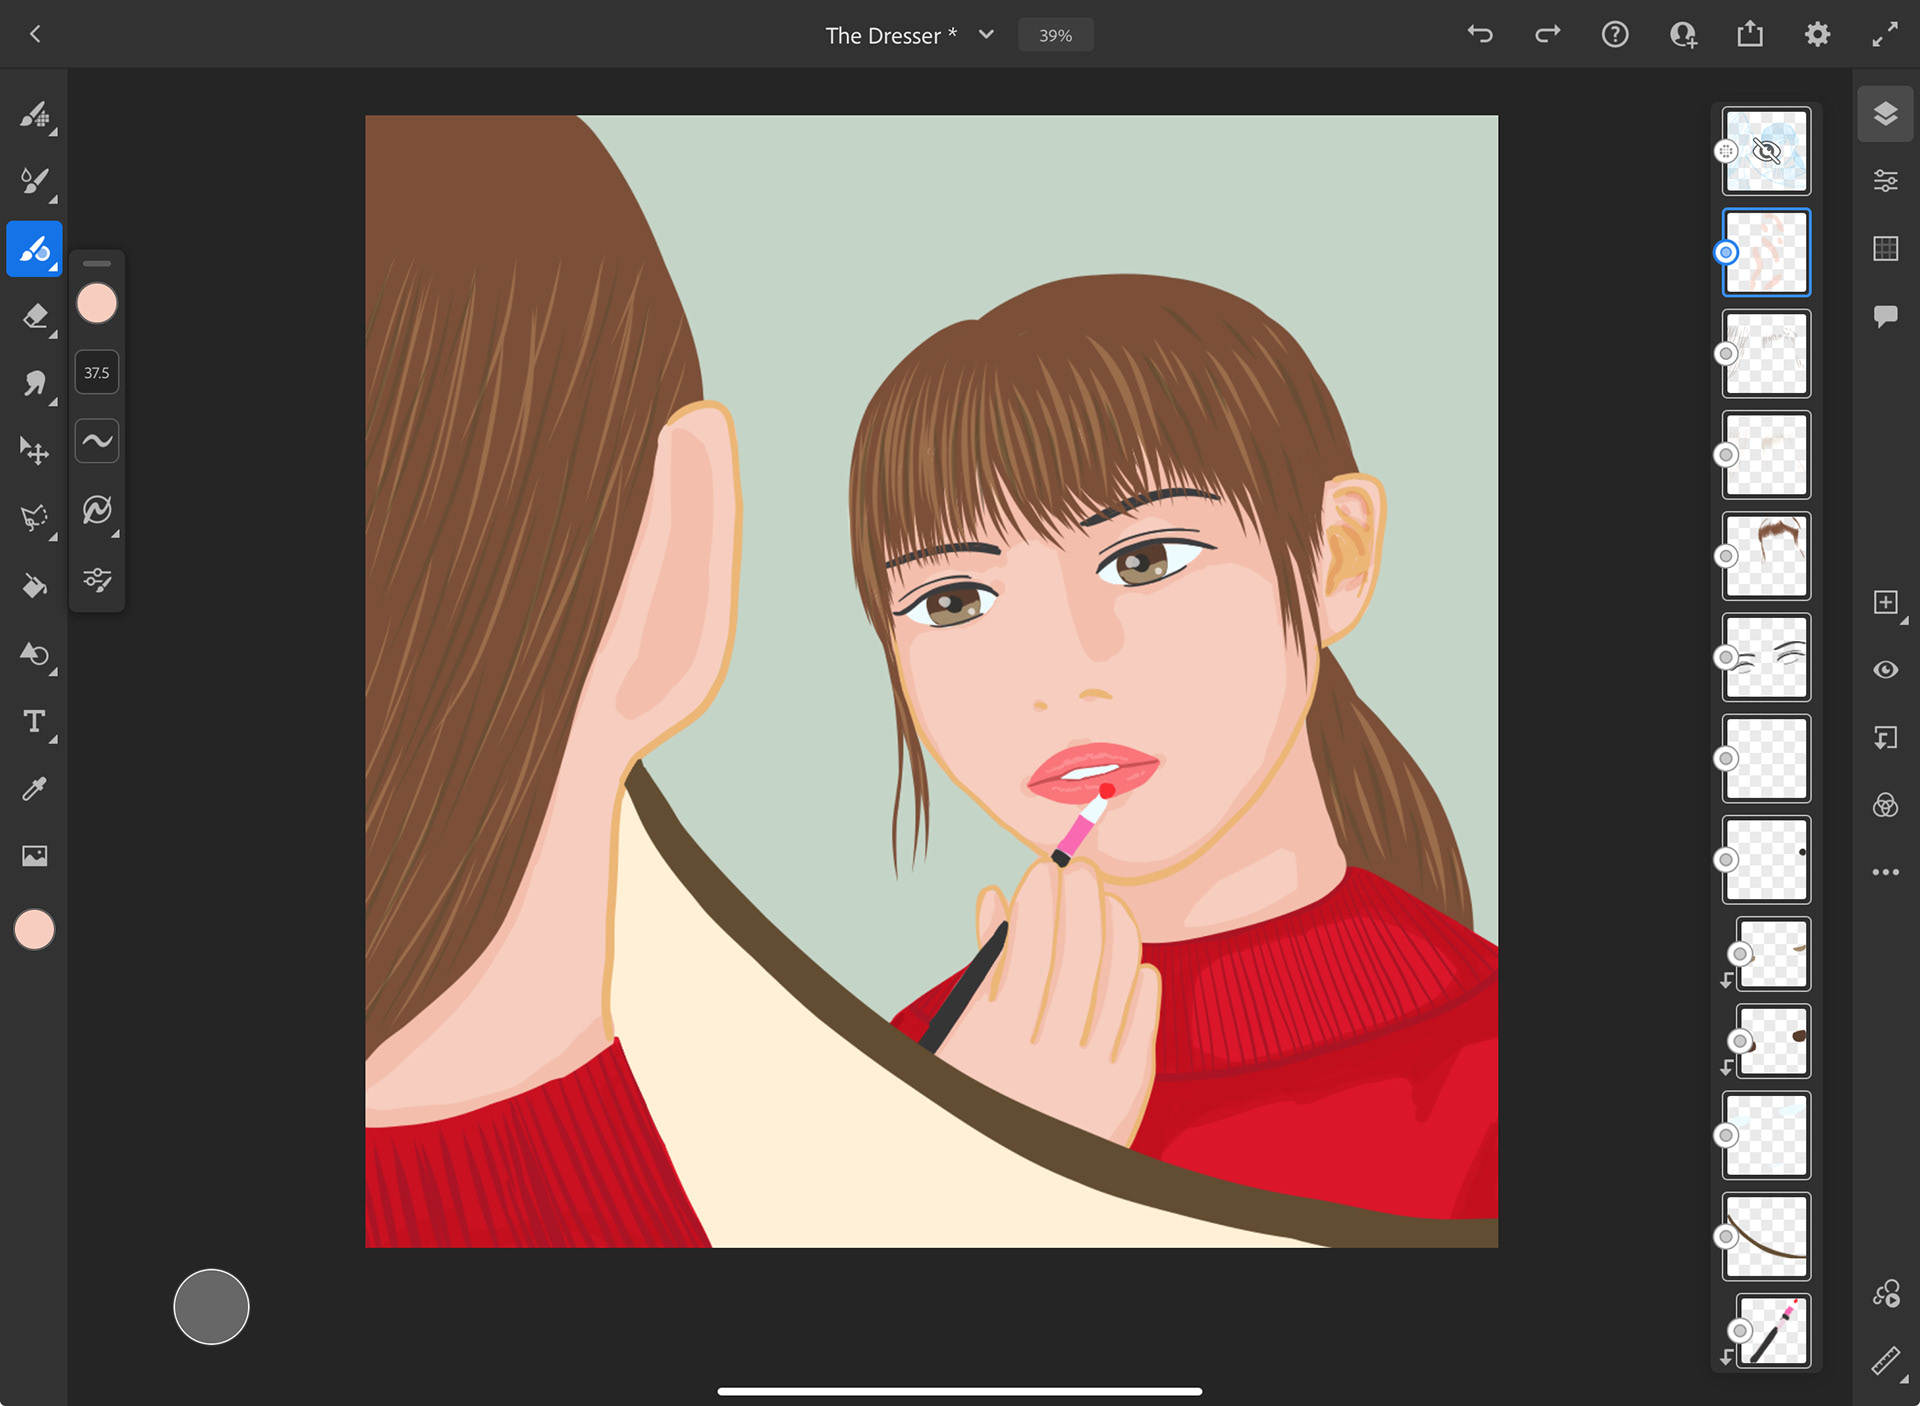Open the more layer actions menu
This screenshot has width=1920, height=1406.
tap(1885, 872)
